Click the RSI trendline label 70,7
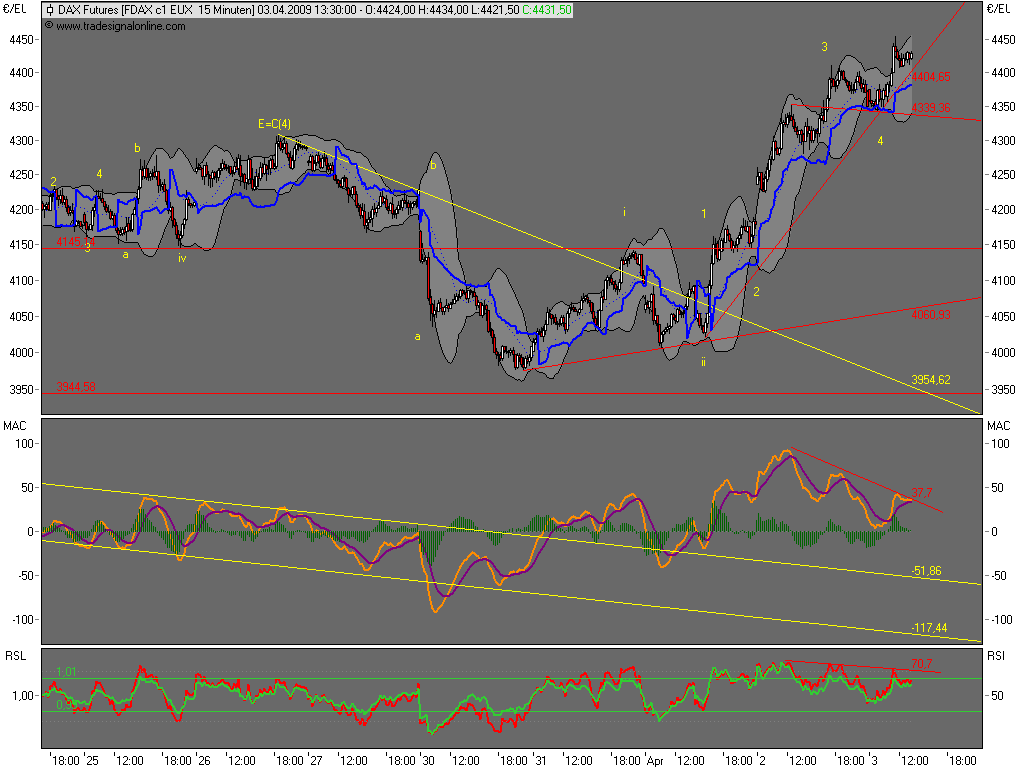Screen dimensions: 1024x768 (x=922, y=664)
